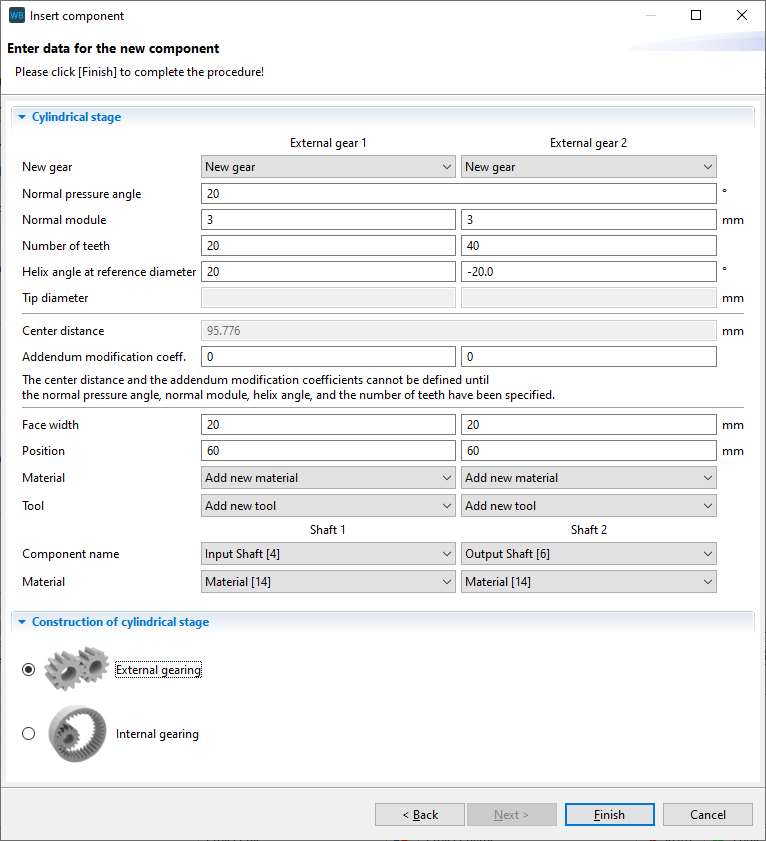
Task: Open External gear 1 Tool dropdown
Action: tap(328, 506)
